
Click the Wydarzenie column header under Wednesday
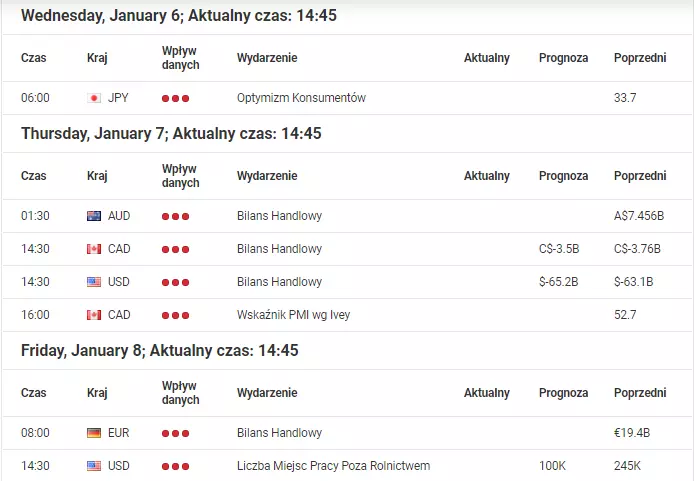[x=267, y=58]
